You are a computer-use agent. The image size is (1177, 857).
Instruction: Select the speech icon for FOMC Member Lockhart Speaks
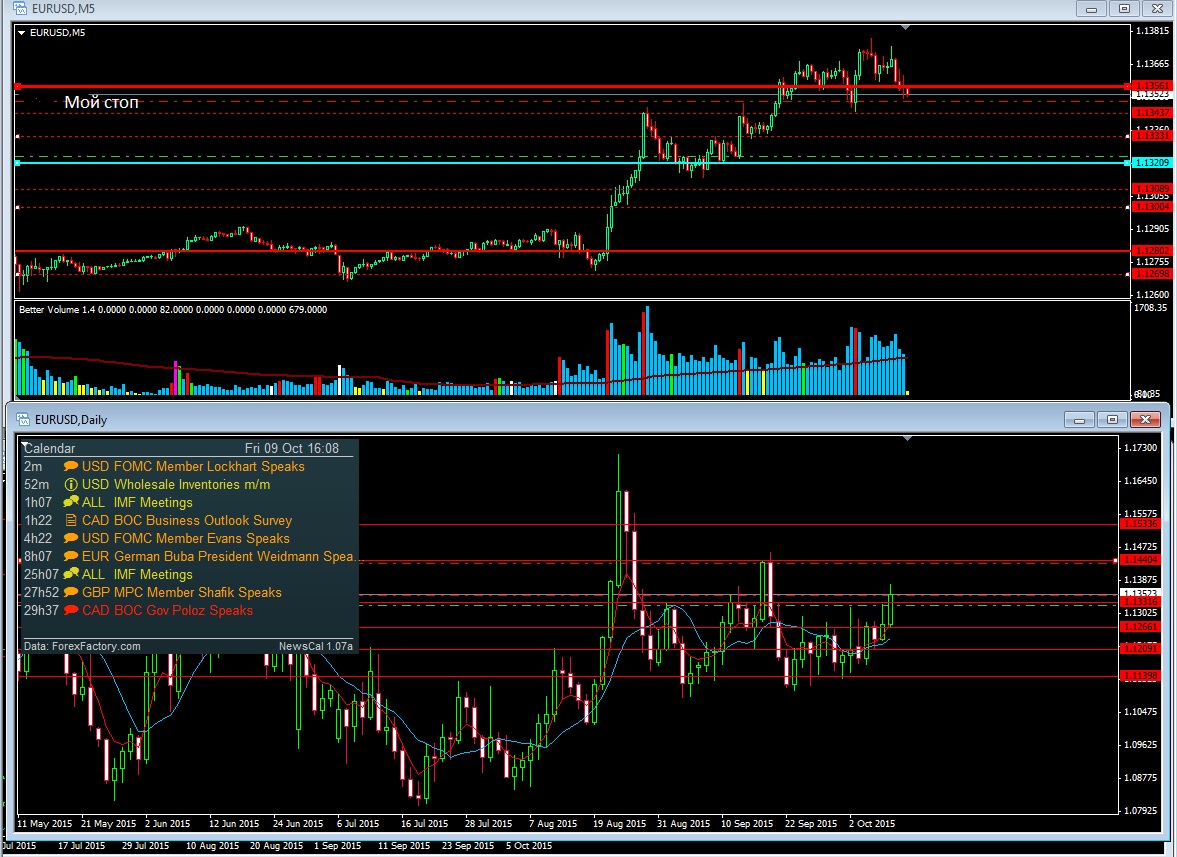coord(71,467)
